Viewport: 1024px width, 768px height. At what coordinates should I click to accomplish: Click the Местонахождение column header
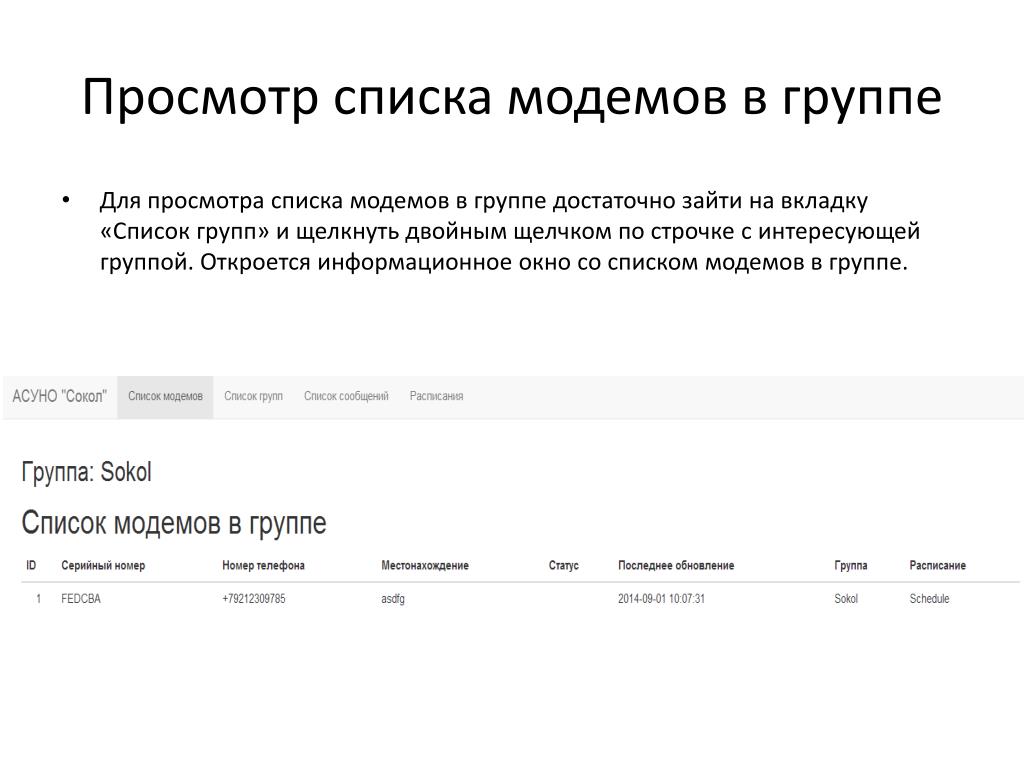[x=425, y=566]
